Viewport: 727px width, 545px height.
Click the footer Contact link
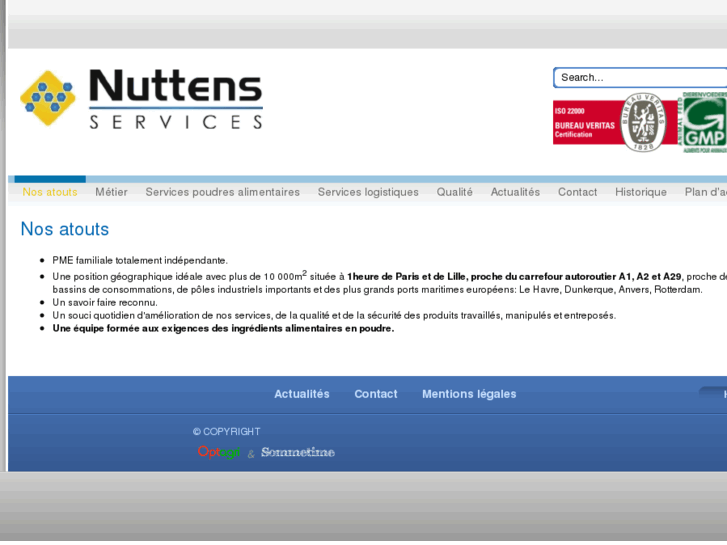coord(376,394)
